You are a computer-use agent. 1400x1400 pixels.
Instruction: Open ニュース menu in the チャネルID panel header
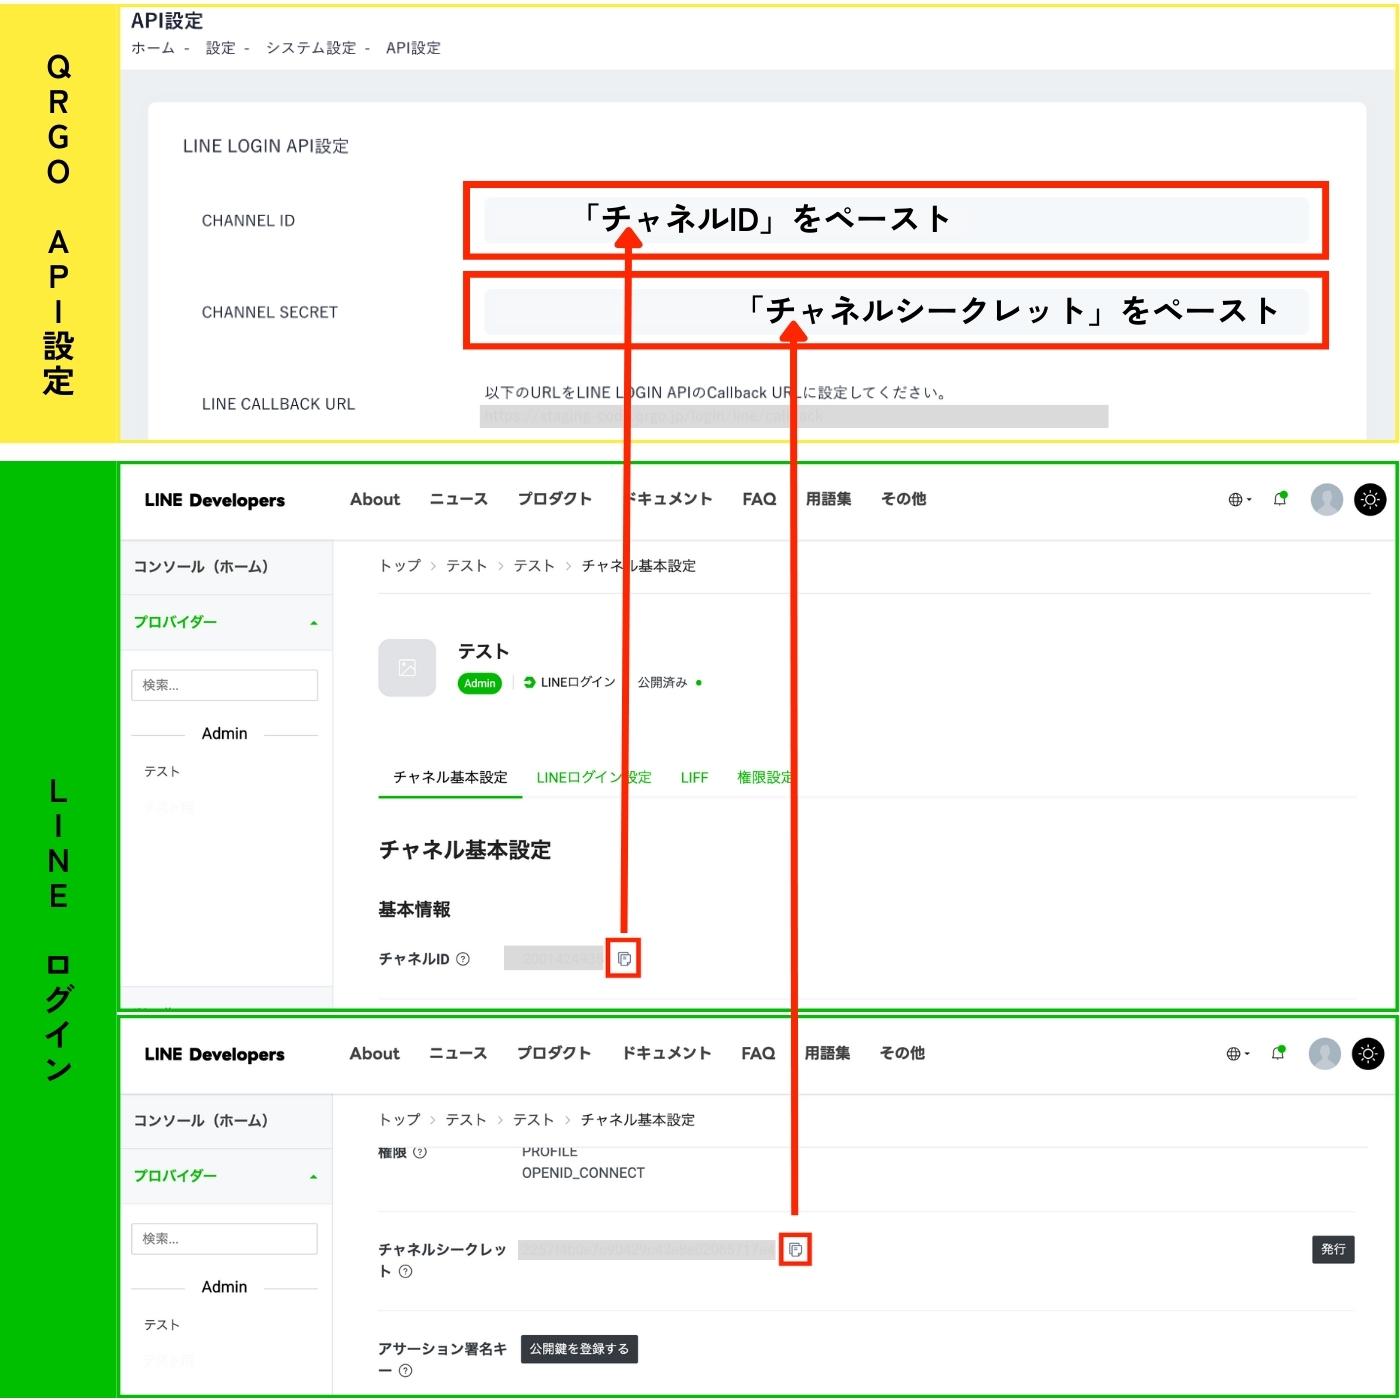click(458, 499)
